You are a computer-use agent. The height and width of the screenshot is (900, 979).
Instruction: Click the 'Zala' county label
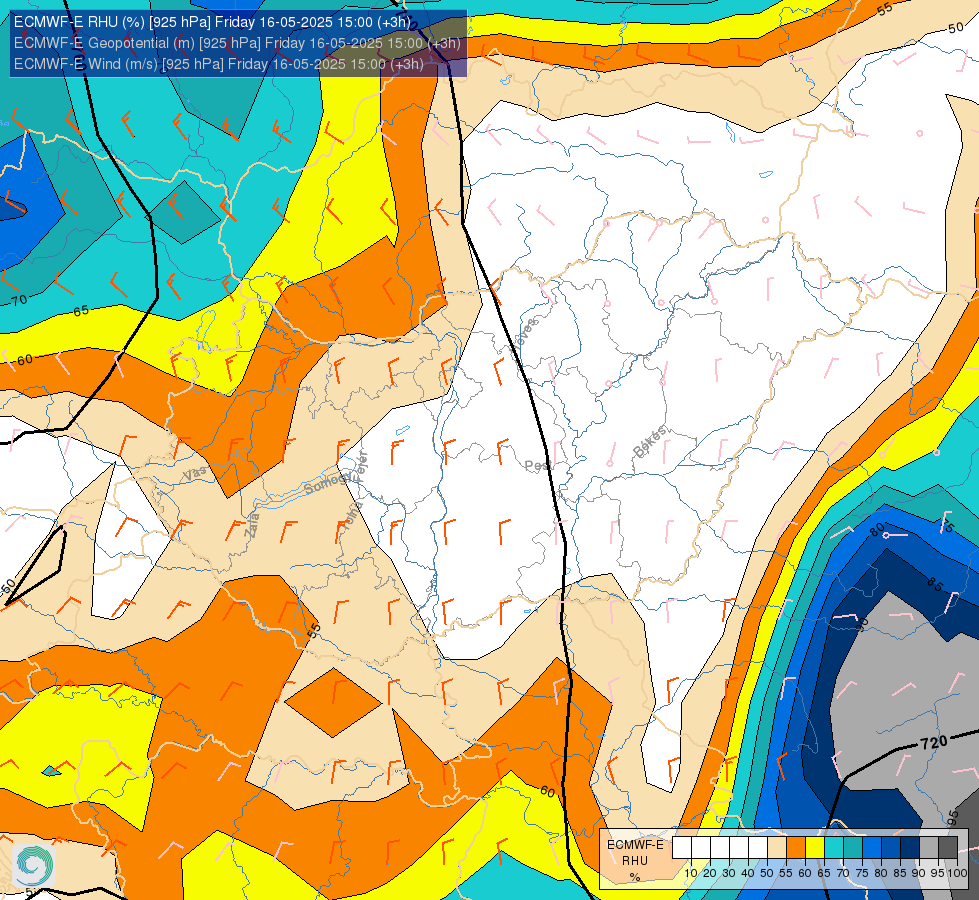[252, 525]
